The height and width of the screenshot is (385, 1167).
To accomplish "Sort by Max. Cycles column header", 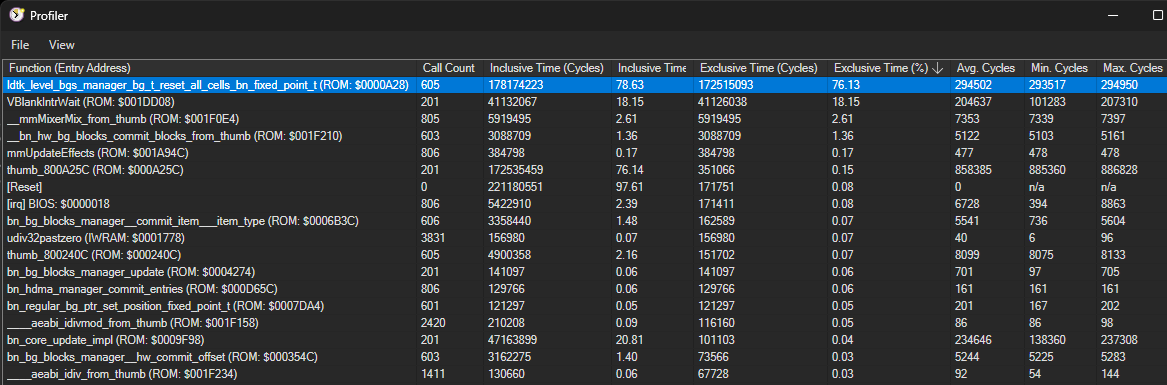I will point(1131,68).
